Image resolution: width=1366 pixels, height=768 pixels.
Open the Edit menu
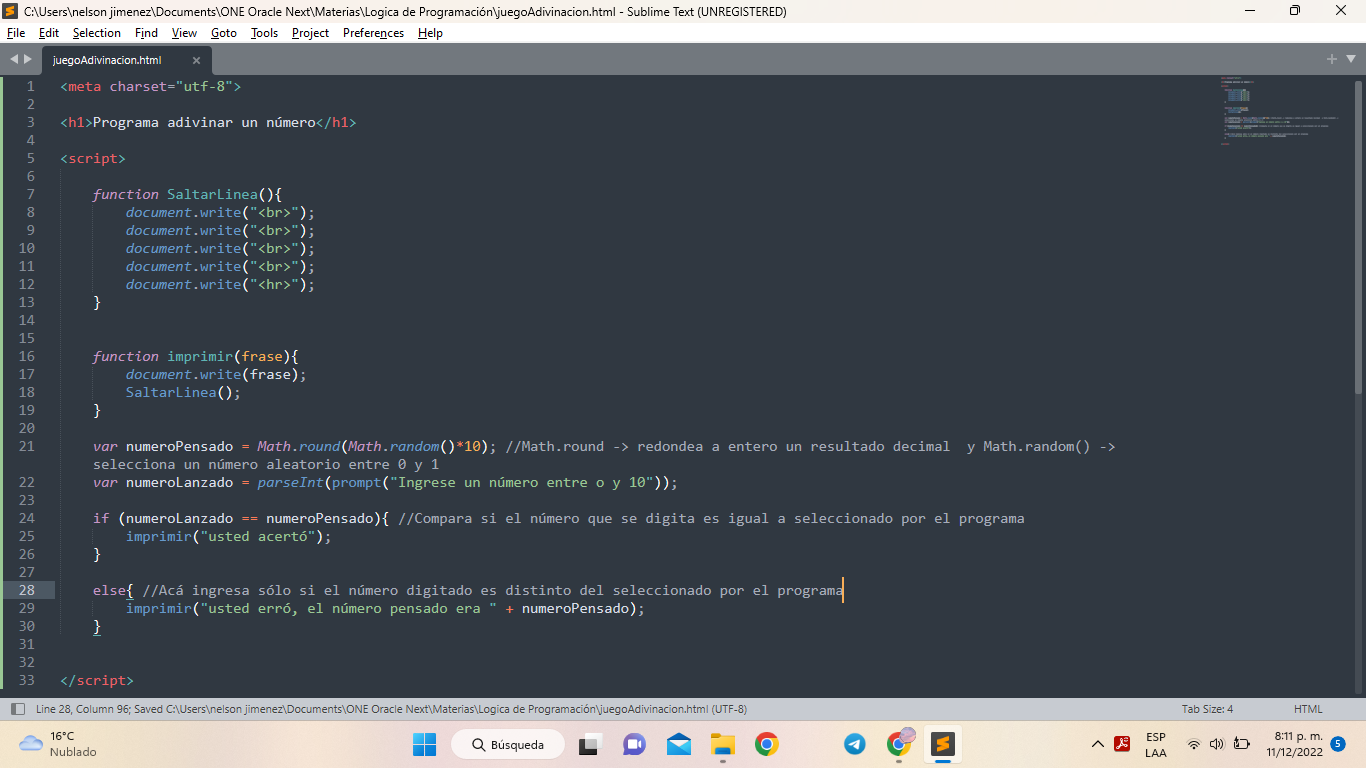[48, 33]
